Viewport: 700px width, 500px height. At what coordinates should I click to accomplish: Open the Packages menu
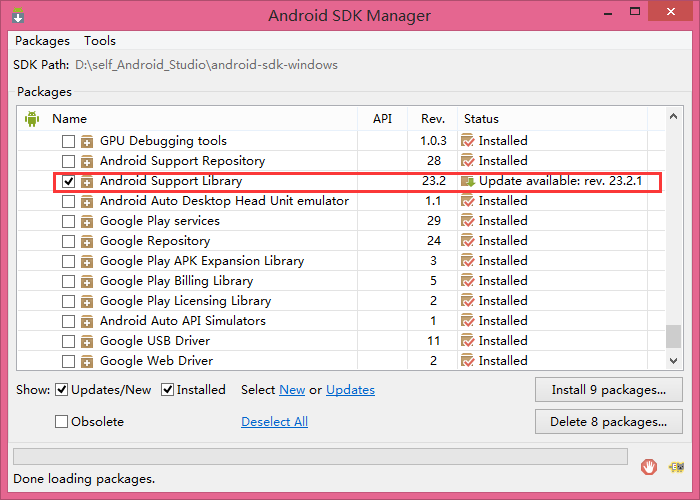coord(42,41)
